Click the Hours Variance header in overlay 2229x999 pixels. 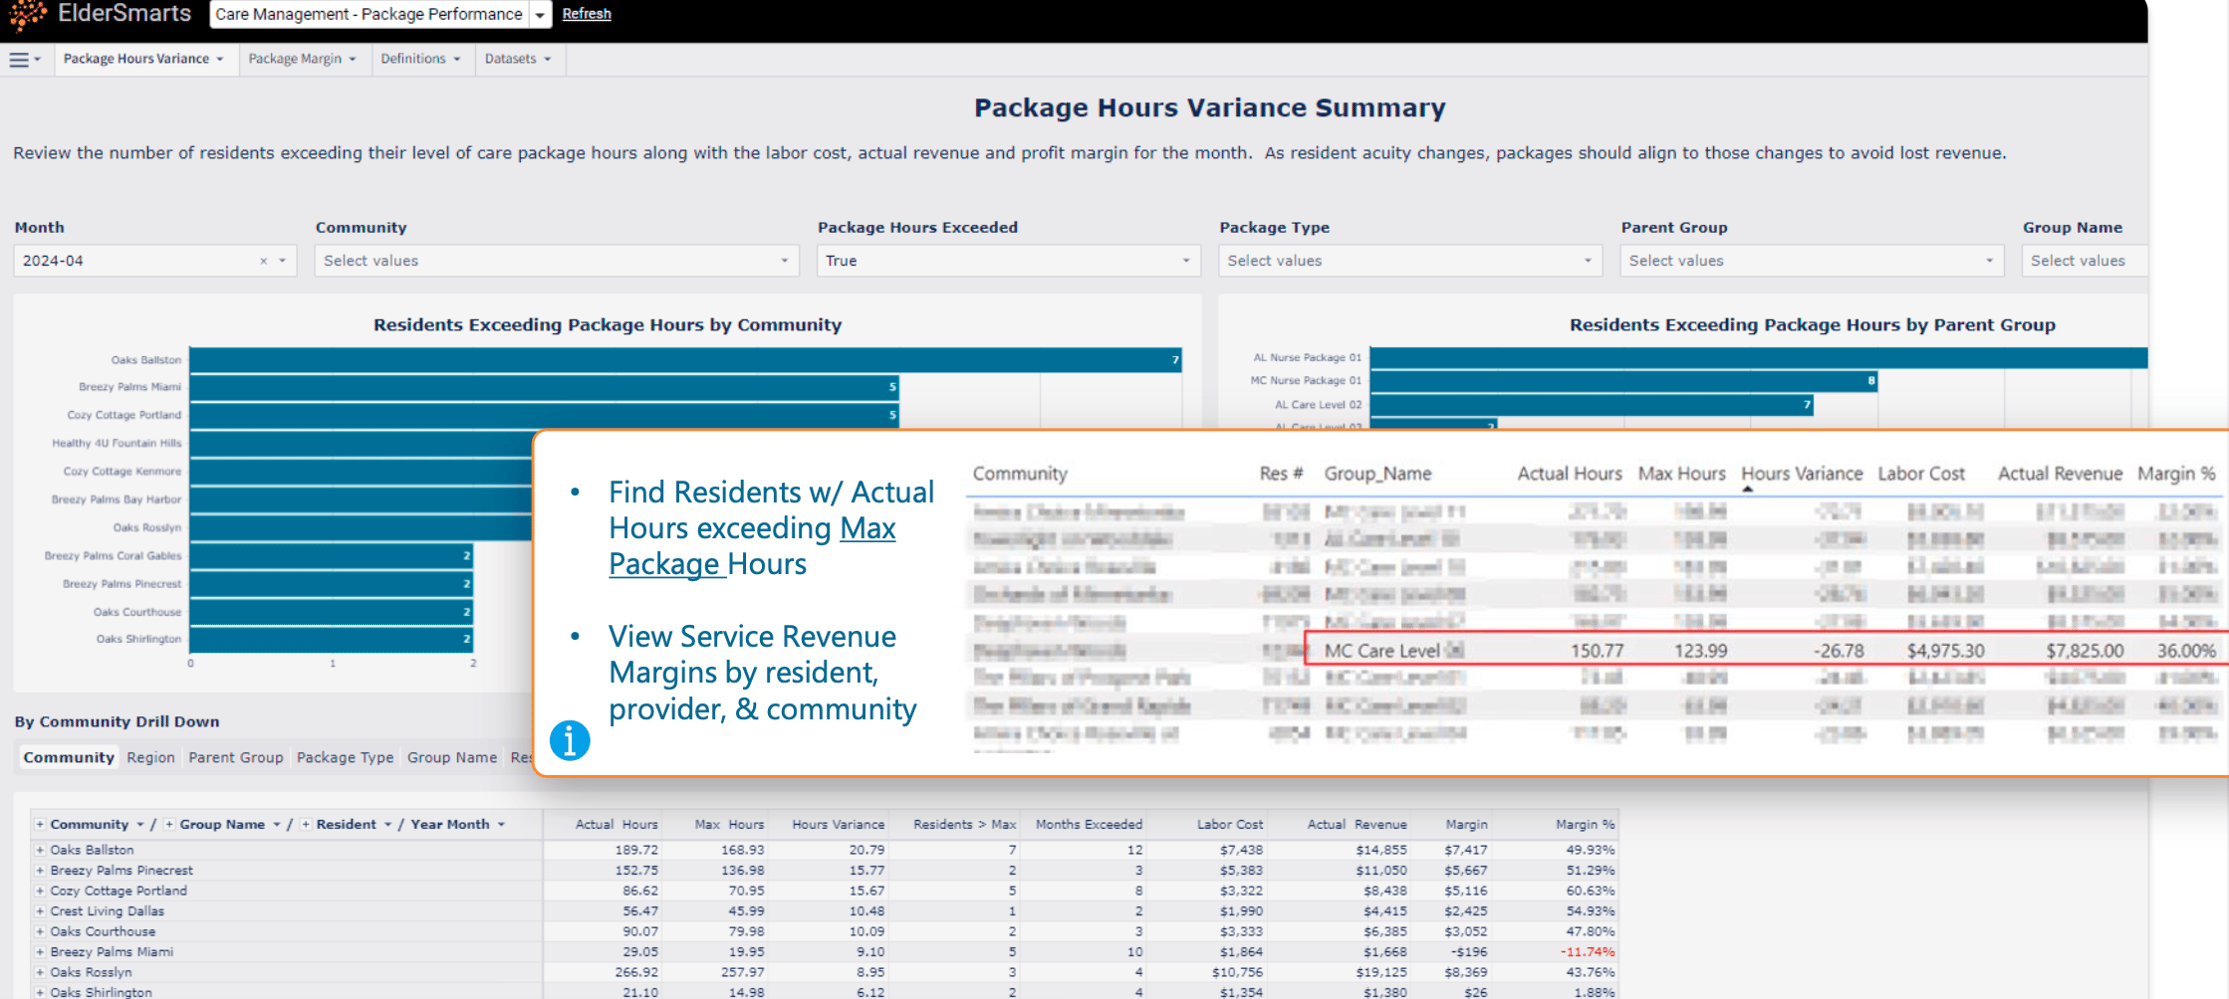pos(1801,474)
